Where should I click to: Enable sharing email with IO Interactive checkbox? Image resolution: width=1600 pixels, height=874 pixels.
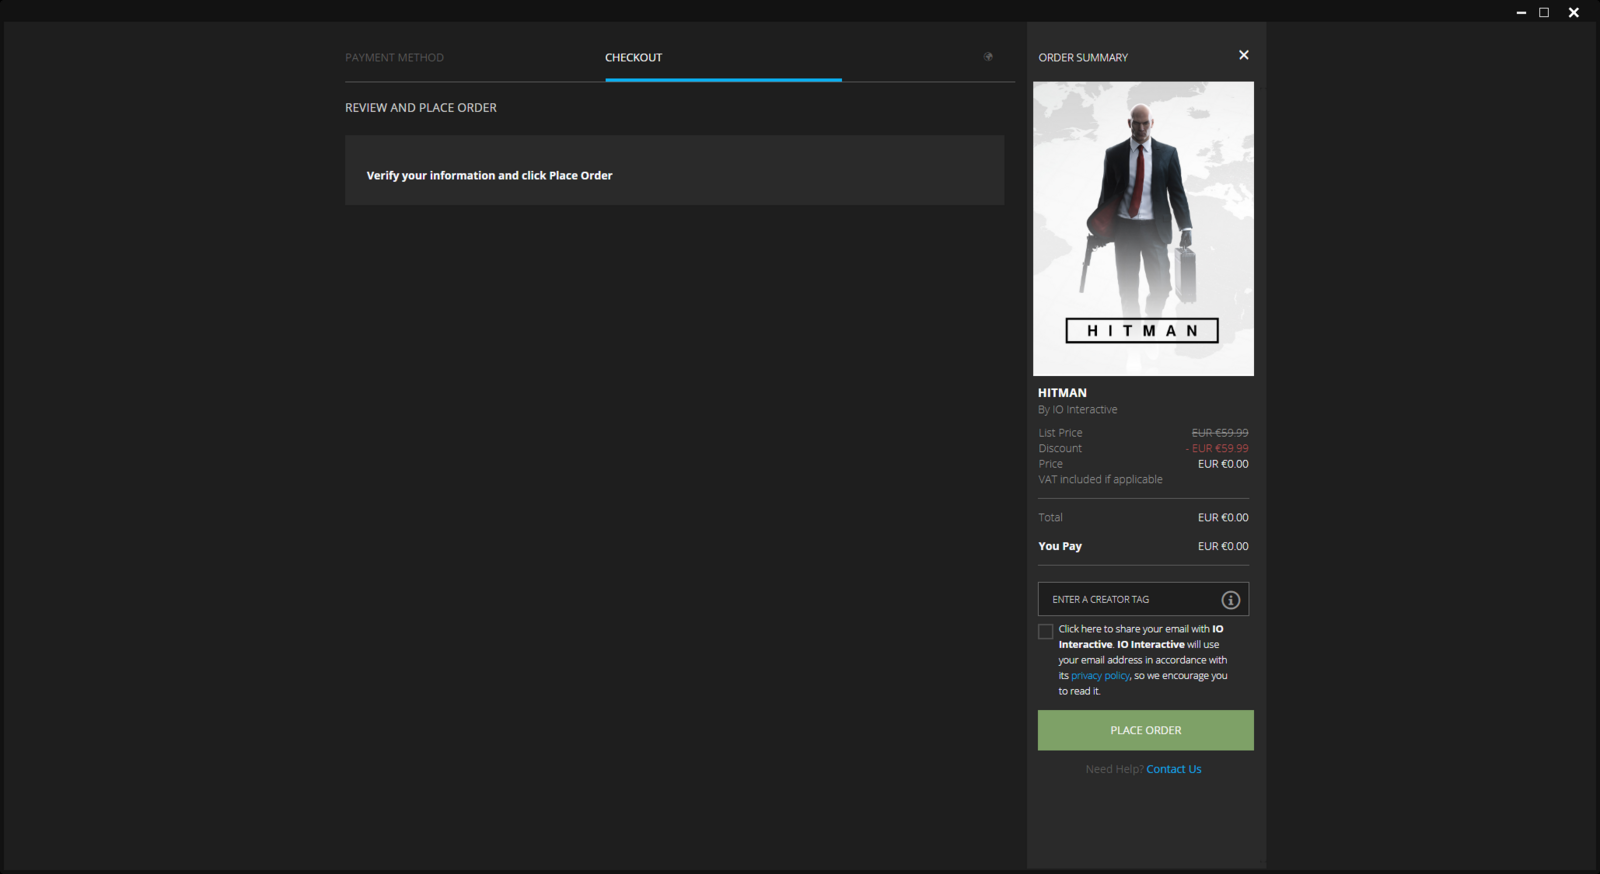coord(1046,631)
